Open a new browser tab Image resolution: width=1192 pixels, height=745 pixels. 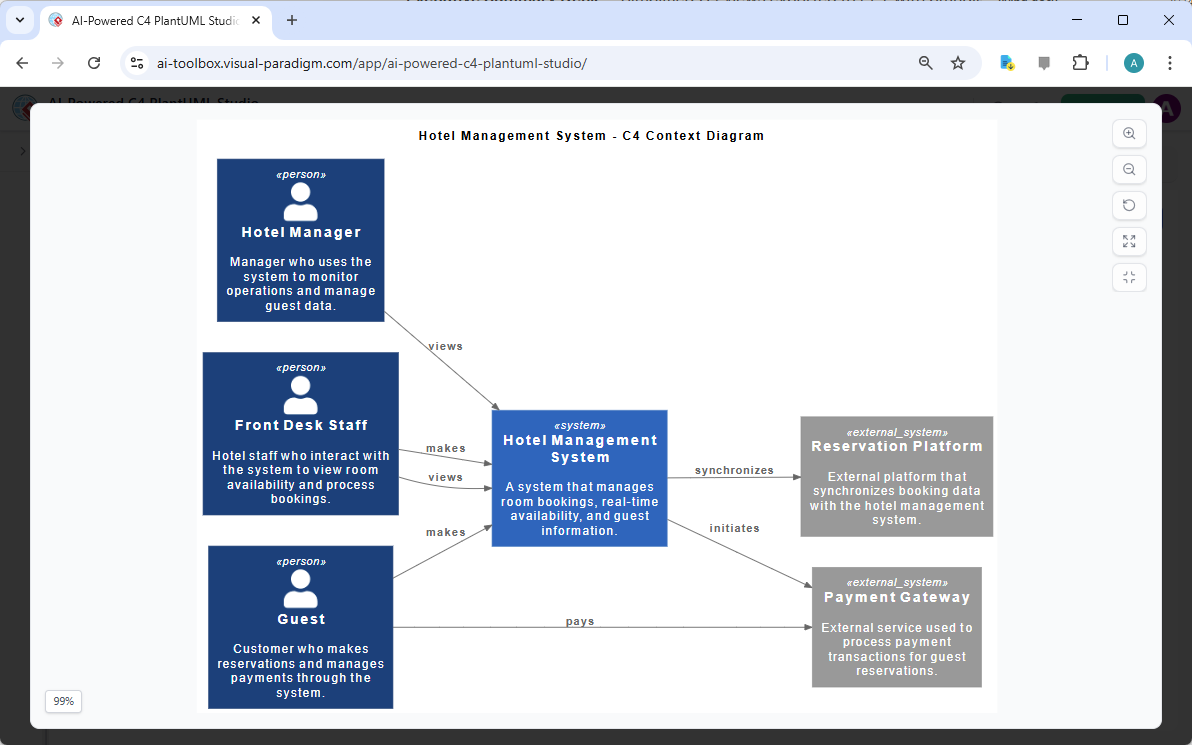click(291, 19)
